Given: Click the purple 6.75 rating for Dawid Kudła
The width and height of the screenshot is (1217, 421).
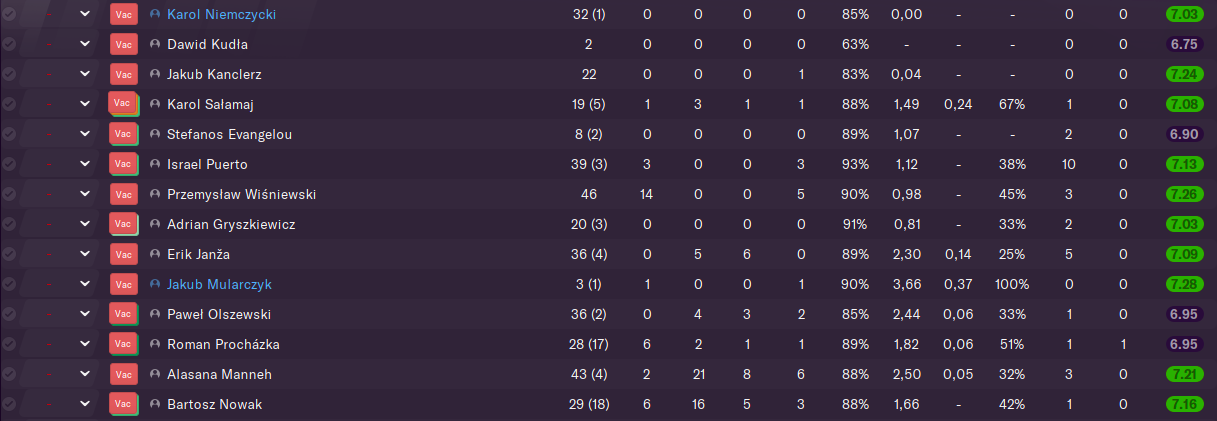Looking at the screenshot, I should pos(1183,45).
